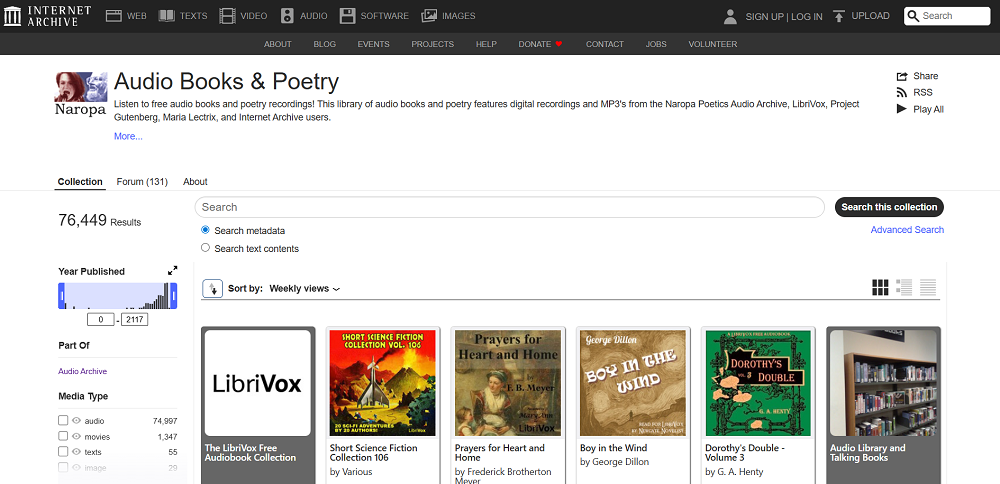The width and height of the screenshot is (1000, 484).
Task: Click the red Donate heart icon
Action: coord(559,44)
